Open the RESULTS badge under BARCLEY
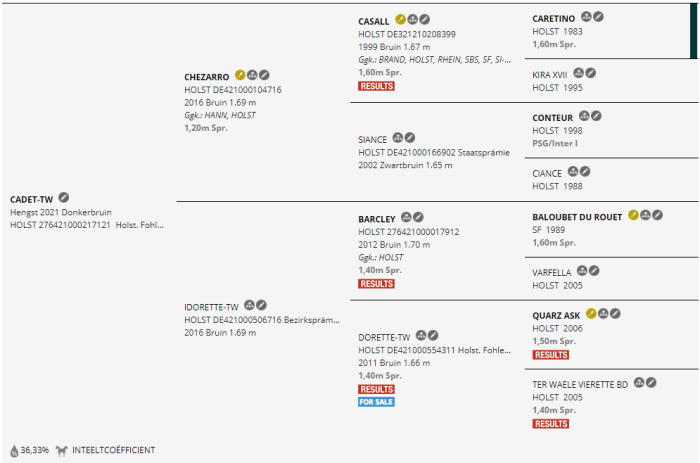The image size is (700, 463). point(376,284)
